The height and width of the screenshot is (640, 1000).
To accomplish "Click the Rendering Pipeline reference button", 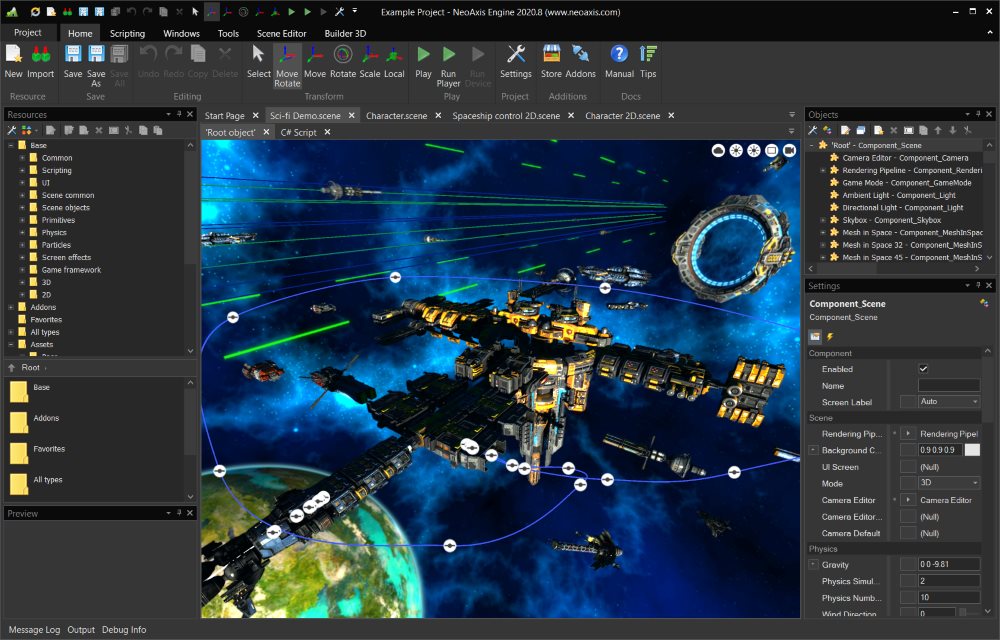I will (908, 433).
